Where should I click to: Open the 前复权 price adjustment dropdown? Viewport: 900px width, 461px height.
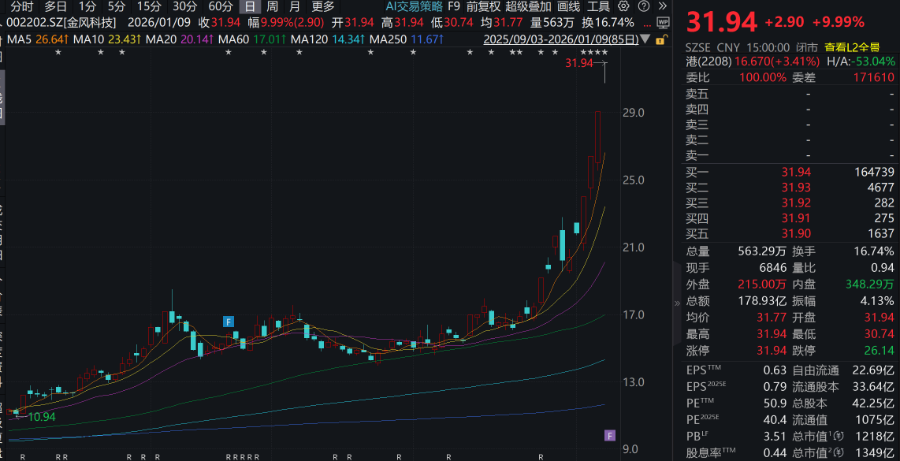click(x=483, y=6)
